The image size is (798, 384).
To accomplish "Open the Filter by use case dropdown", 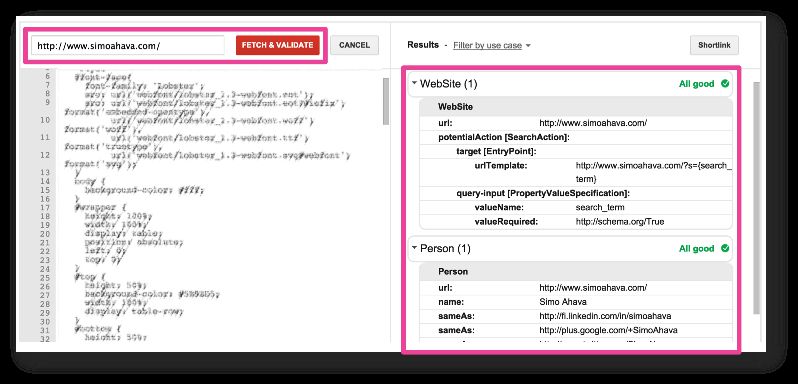I will pos(492,45).
